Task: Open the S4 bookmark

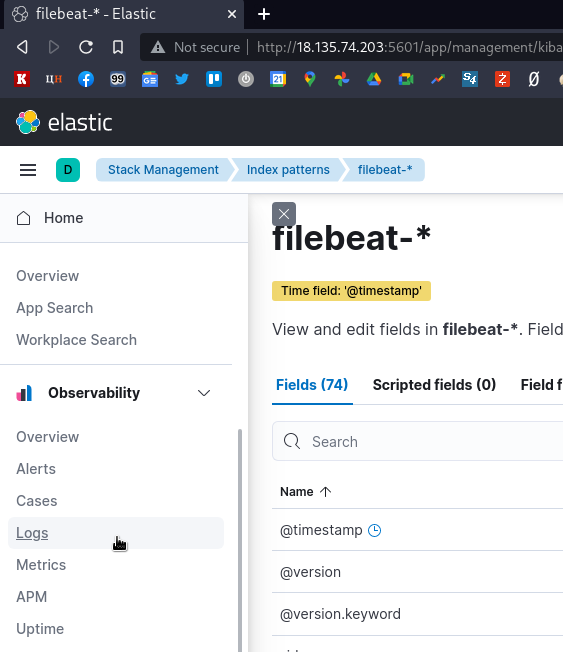Action: (470, 79)
